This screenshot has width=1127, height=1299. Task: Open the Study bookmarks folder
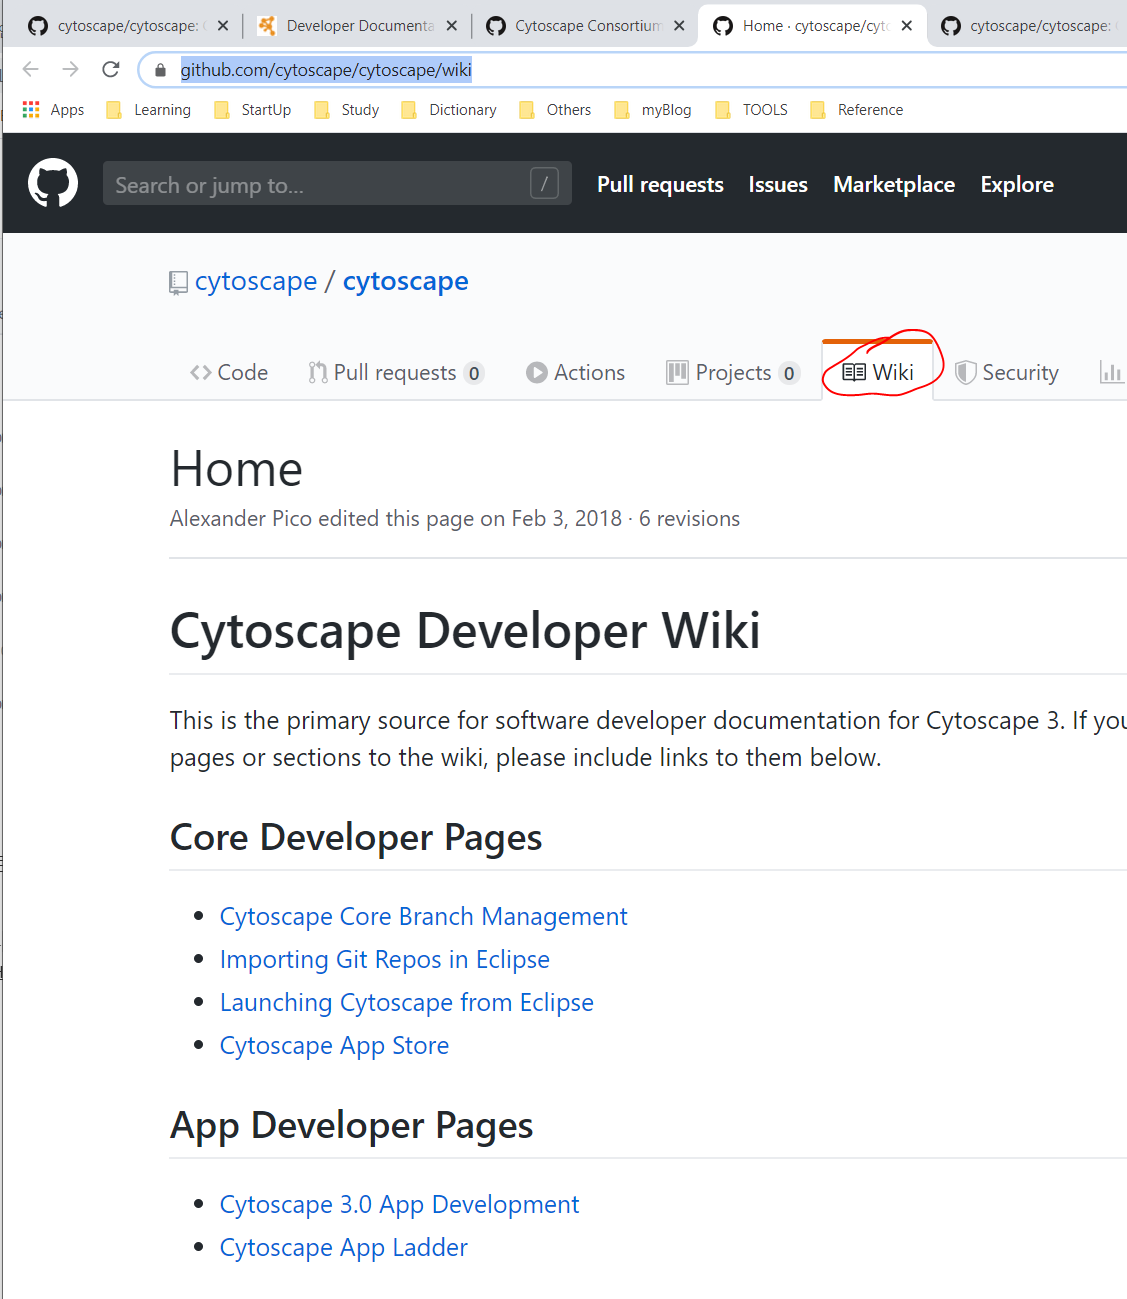[x=347, y=109]
